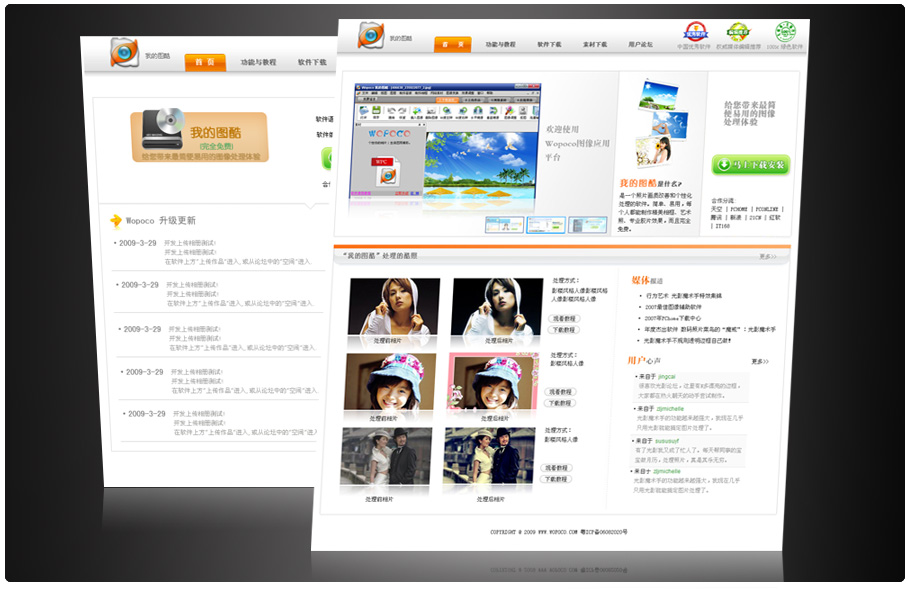908x589 pixels.
Task: Open 更多>> next to 用户心声
Action: click(x=760, y=361)
